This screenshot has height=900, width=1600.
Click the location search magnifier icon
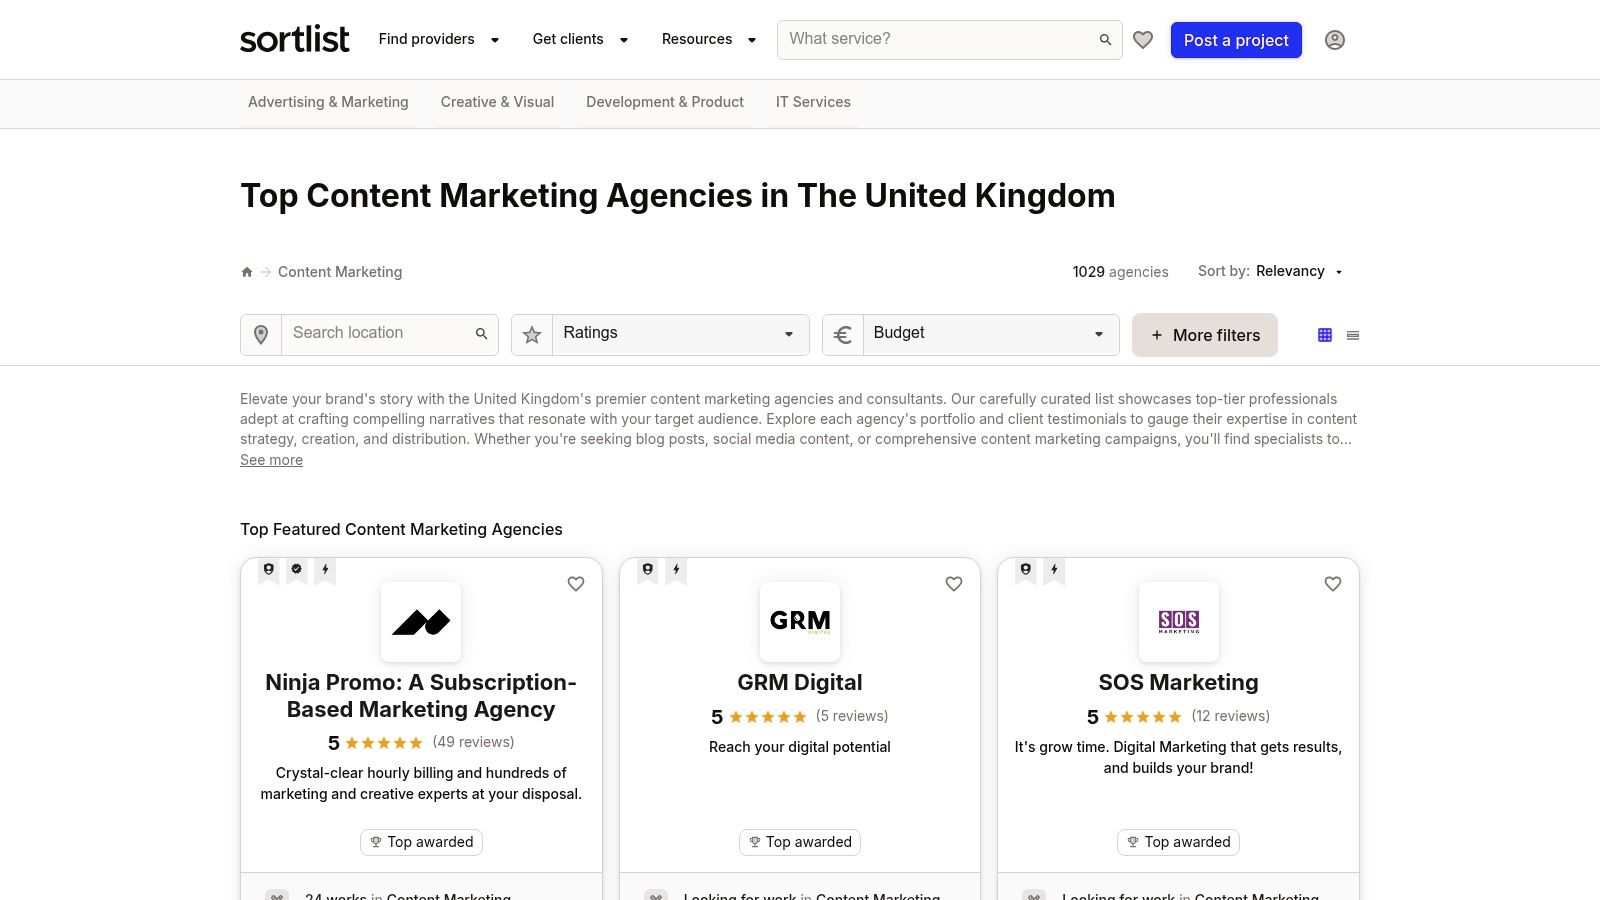(x=481, y=334)
